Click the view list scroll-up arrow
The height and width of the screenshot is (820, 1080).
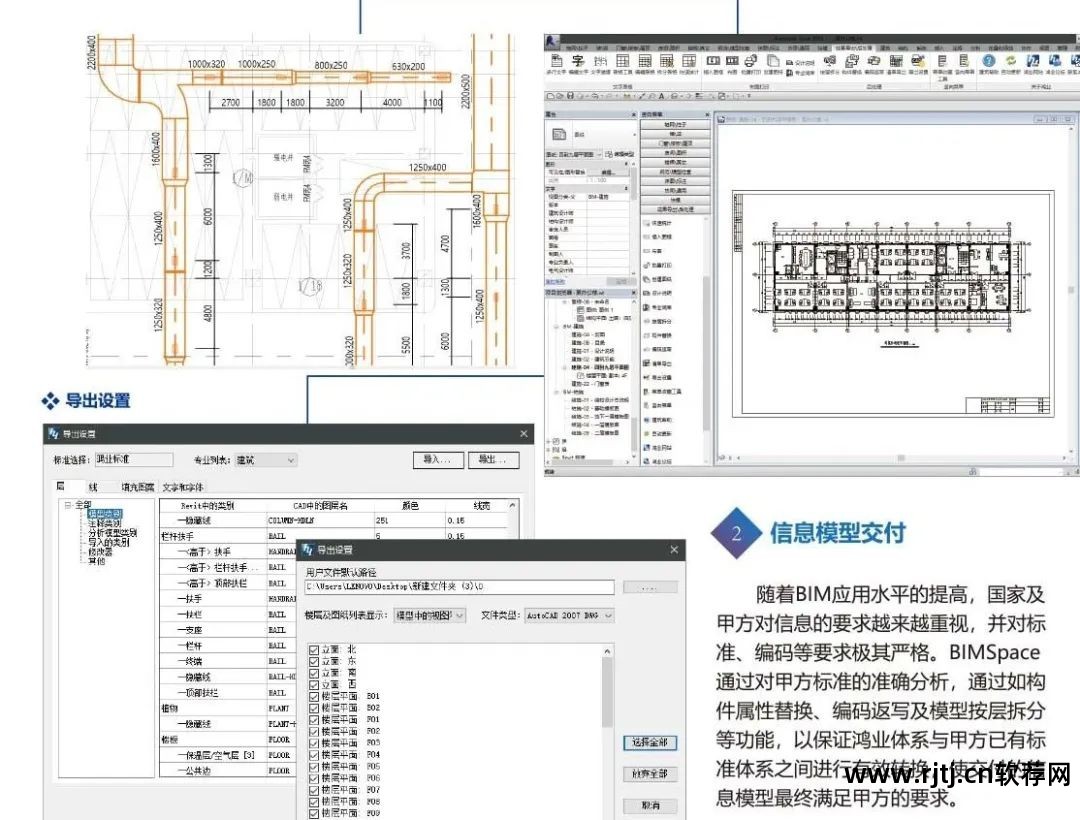click(x=607, y=651)
